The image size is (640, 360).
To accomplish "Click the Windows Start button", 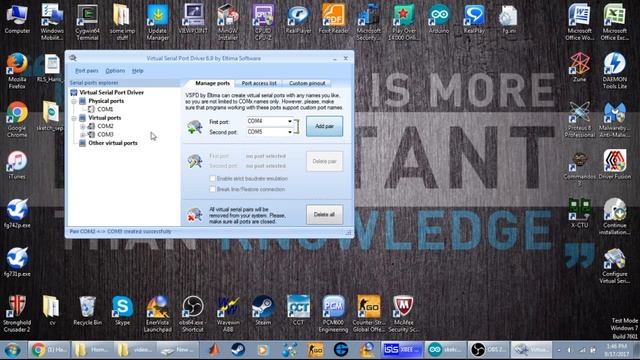I will (x=12, y=350).
